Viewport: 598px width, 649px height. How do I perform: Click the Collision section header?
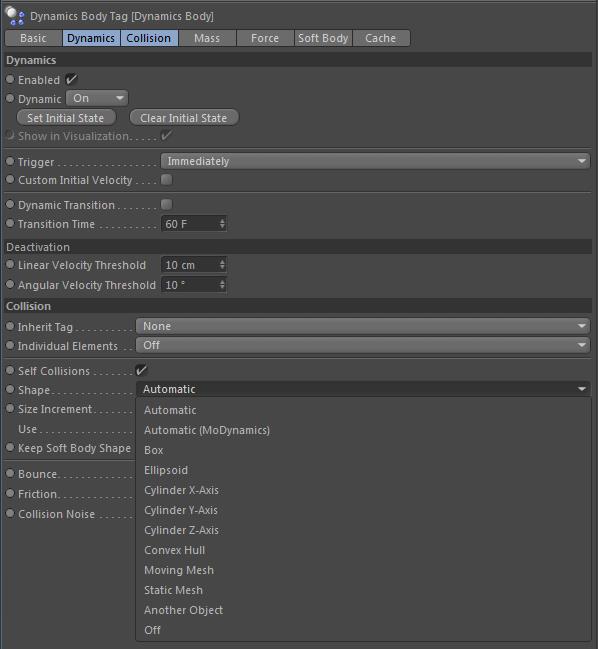point(298,306)
